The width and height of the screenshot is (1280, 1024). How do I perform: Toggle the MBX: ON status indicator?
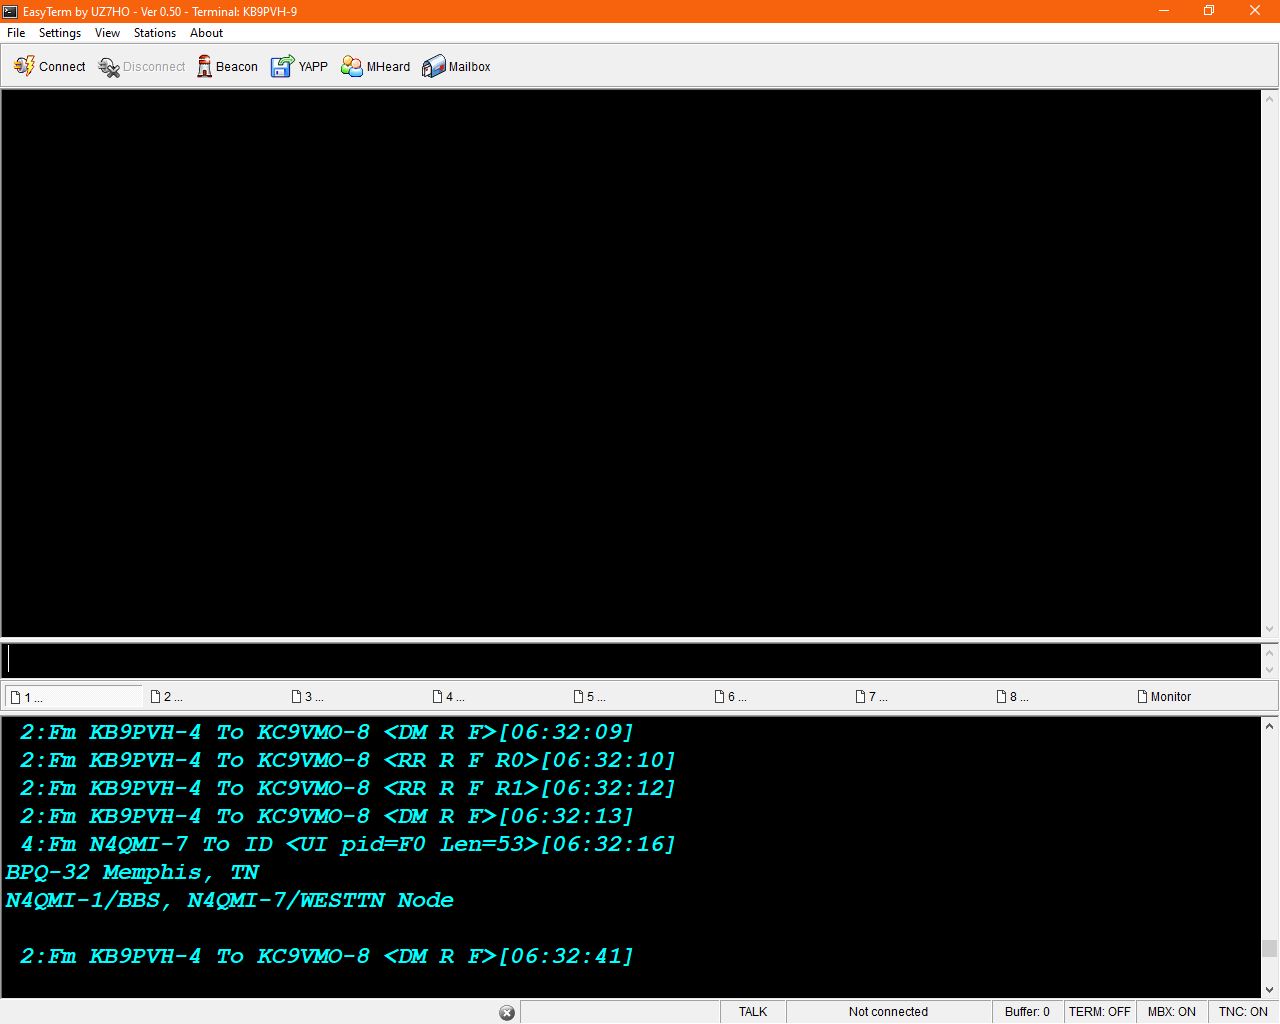1171,1012
